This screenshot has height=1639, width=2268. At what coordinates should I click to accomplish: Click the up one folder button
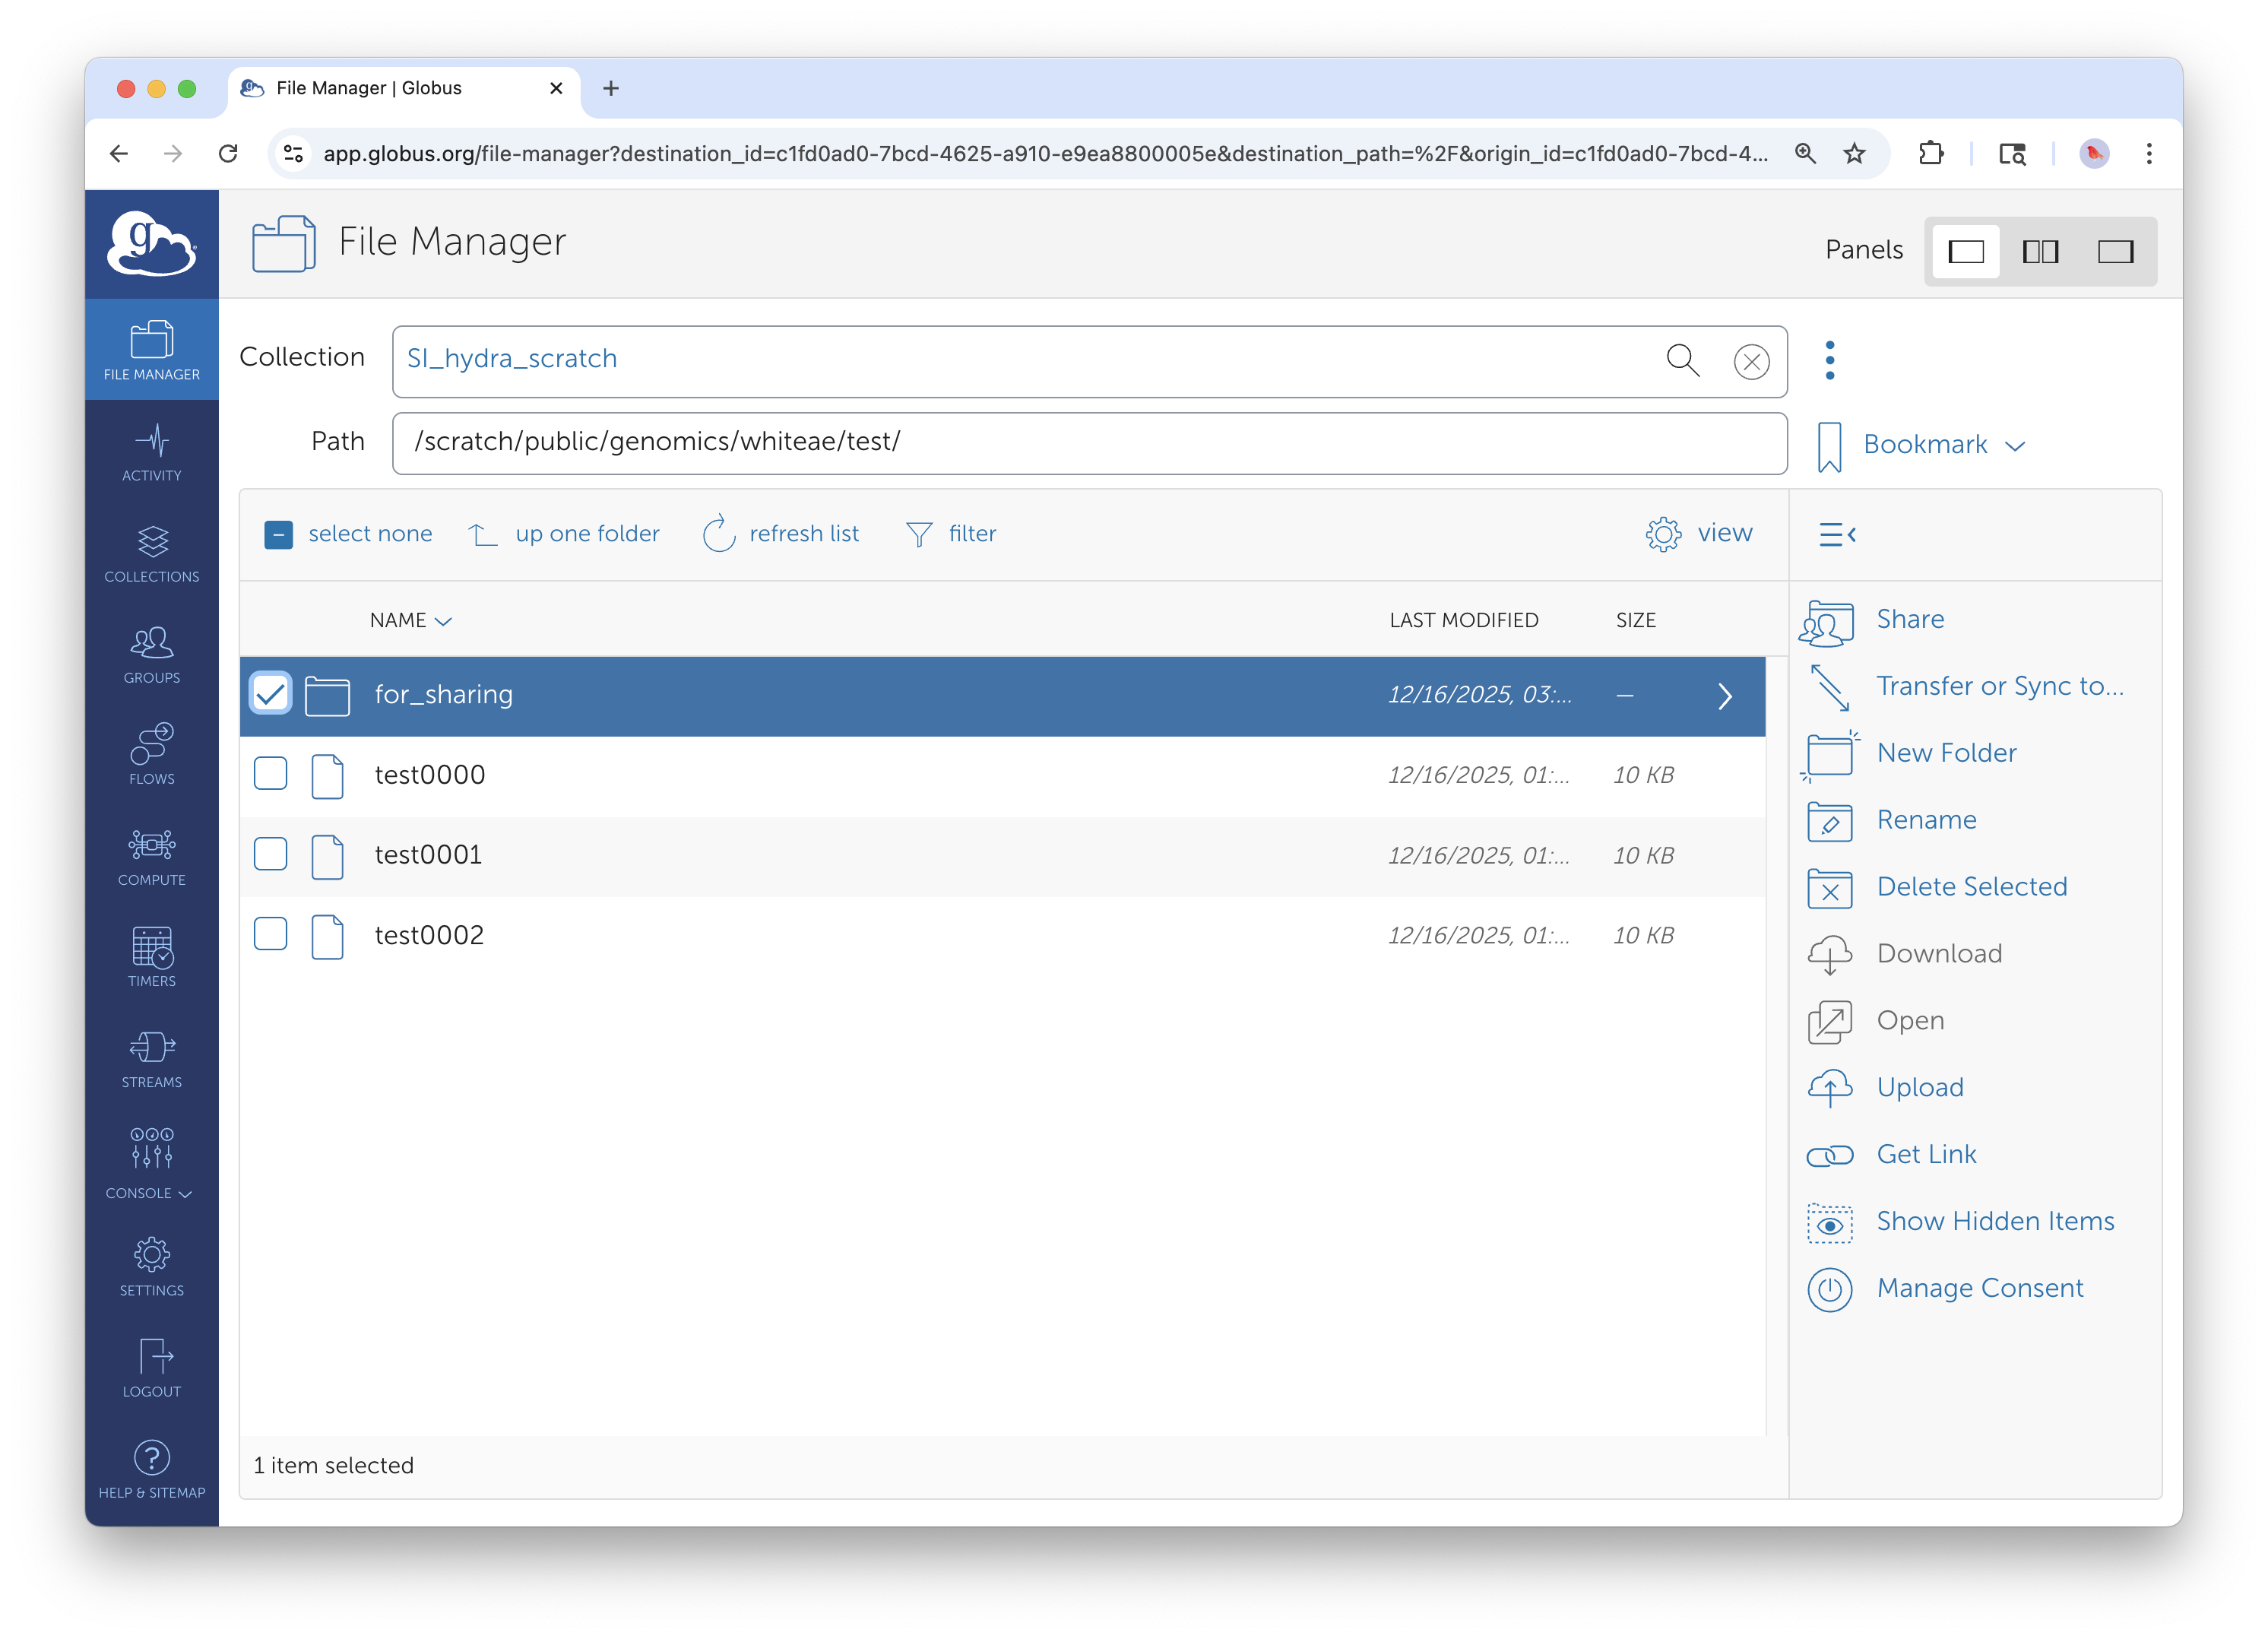tap(565, 534)
